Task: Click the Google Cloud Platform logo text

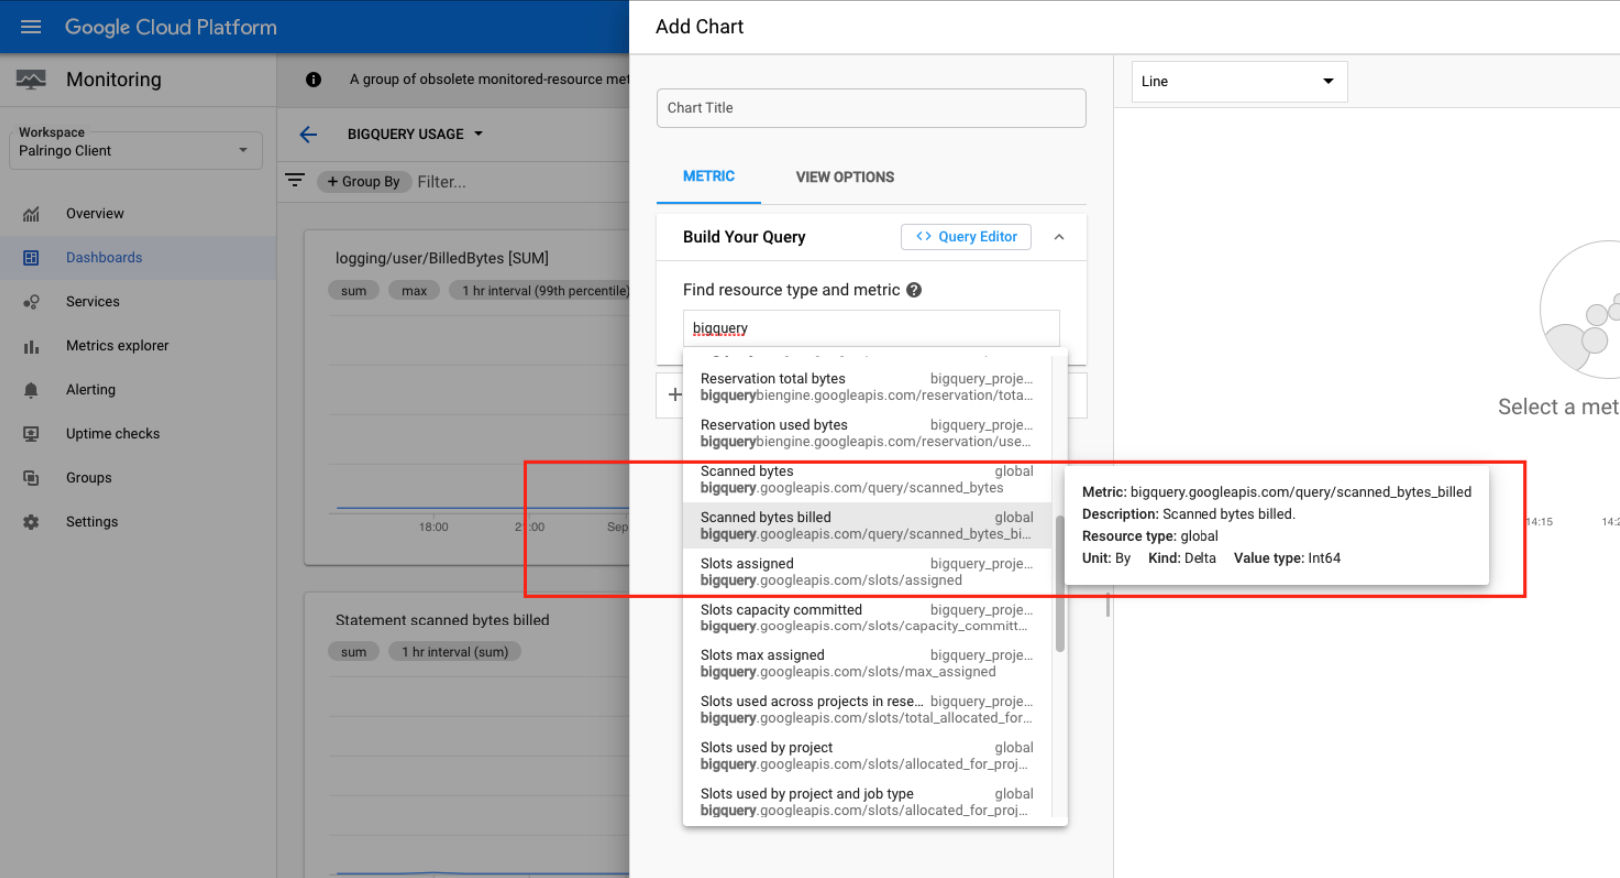Action: [171, 27]
